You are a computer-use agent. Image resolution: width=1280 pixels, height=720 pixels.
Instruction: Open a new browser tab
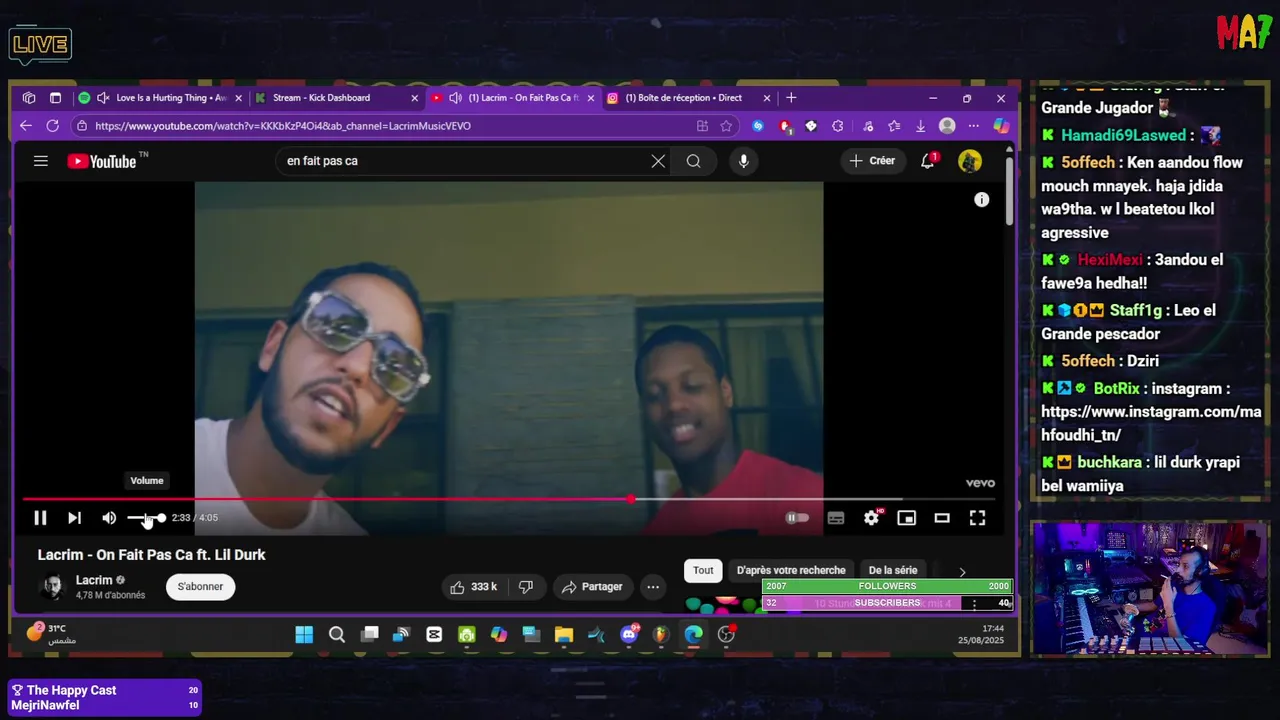(x=791, y=98)
